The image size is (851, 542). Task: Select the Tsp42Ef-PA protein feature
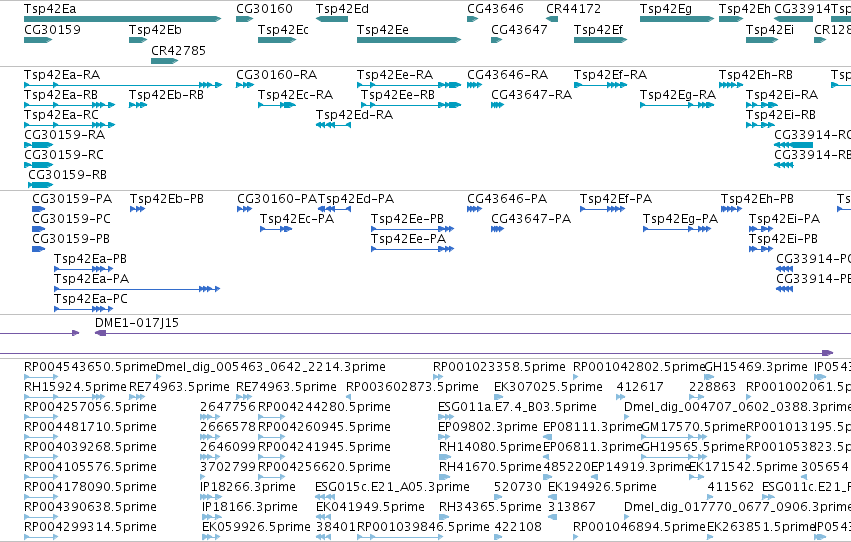(x=602, y=209)
